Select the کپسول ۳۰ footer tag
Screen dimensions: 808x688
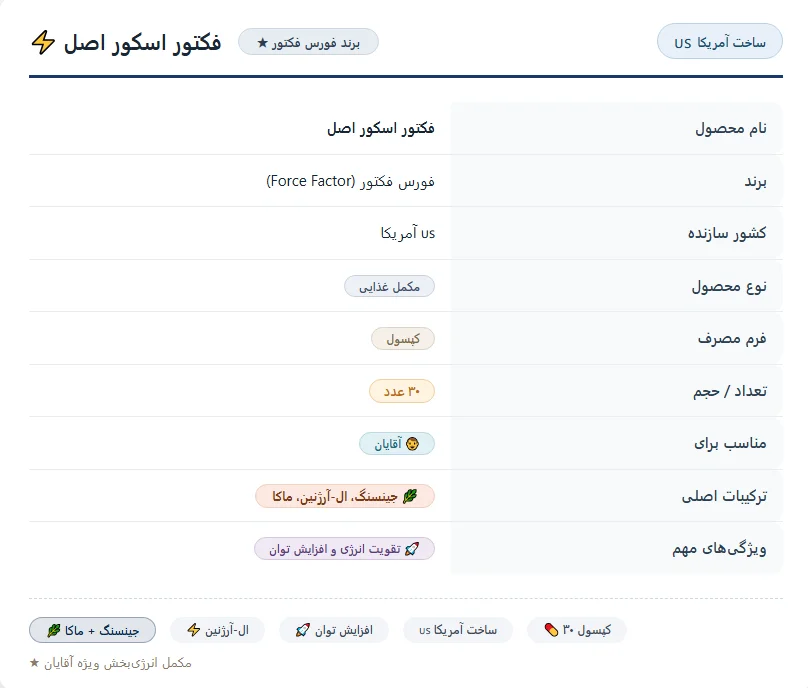[577, 630]
